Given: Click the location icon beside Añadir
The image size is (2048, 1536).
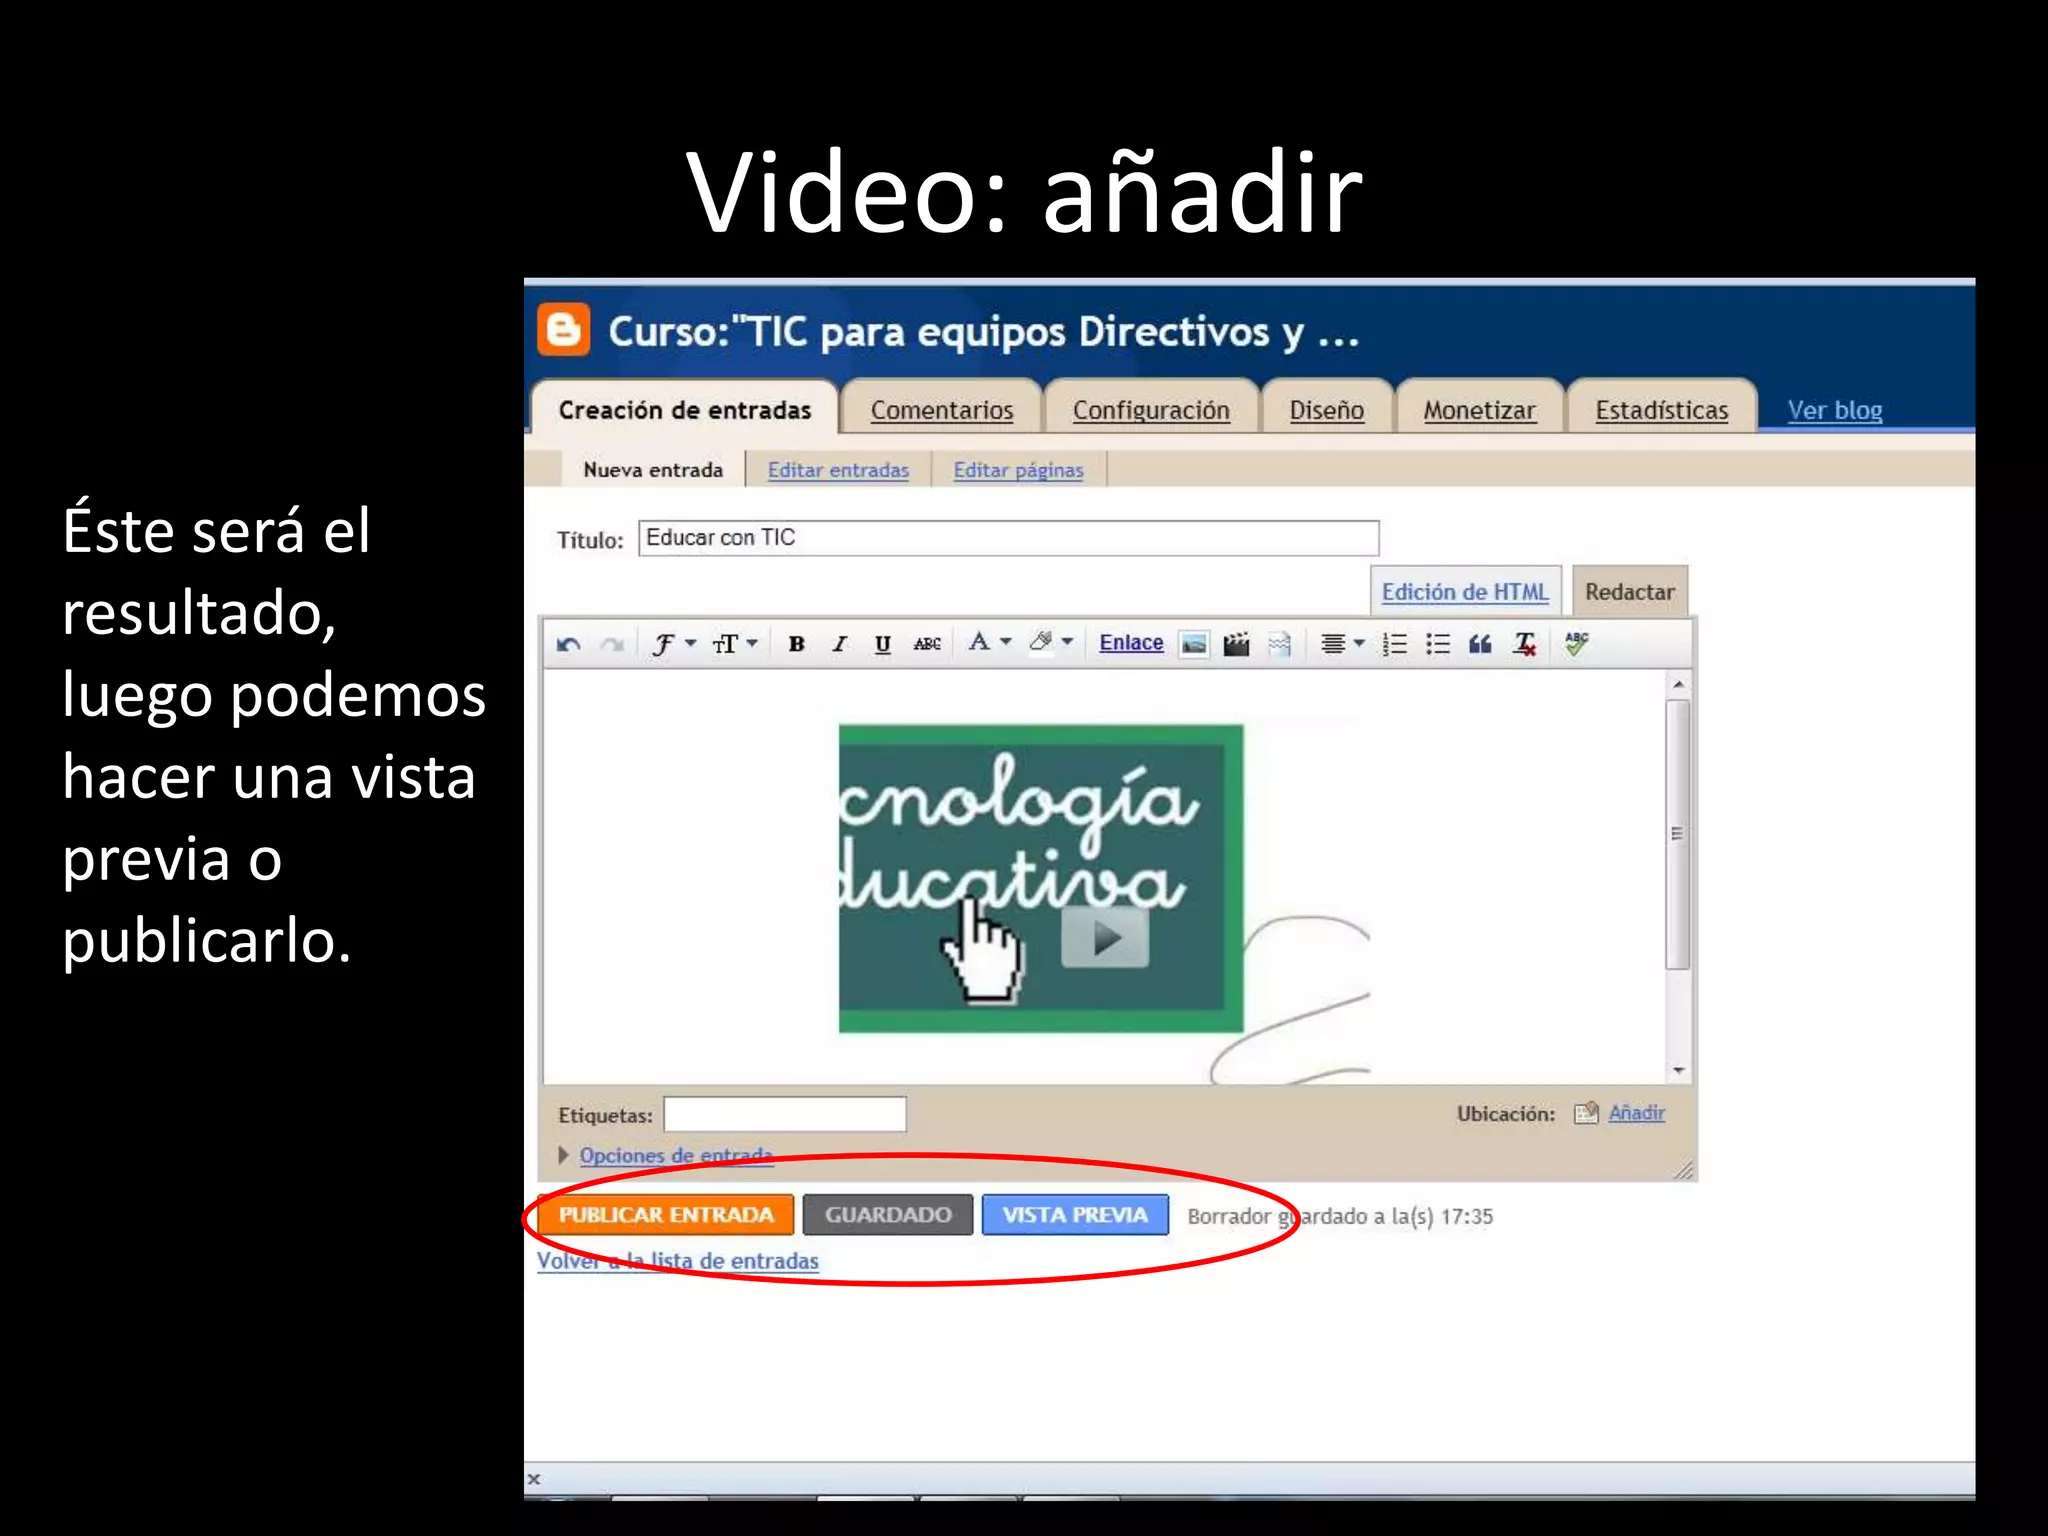Looking at the screenshot, I should [1586, 1112].
